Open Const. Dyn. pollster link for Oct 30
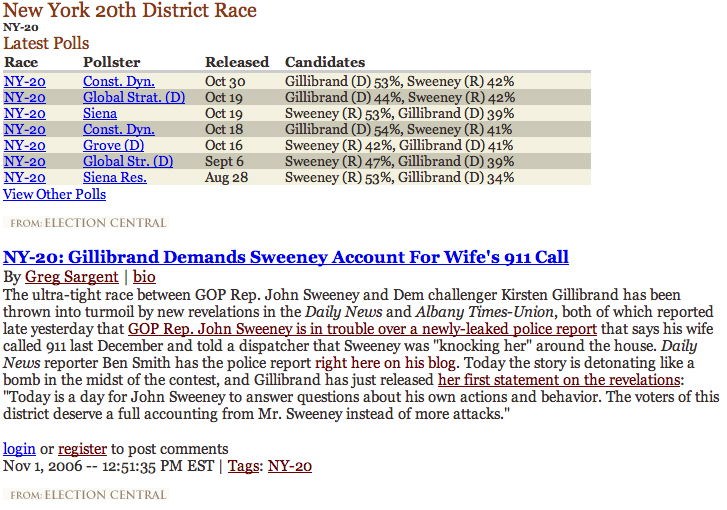727x510 pixels. coord(119,82)
